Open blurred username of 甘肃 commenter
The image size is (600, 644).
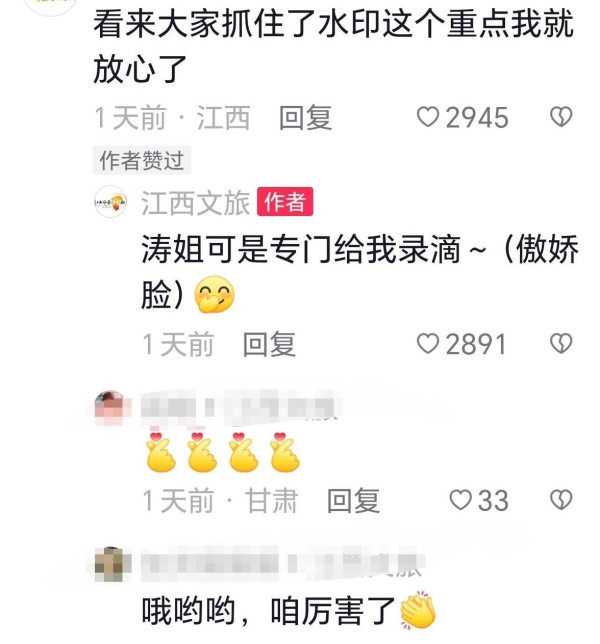click(x=239, y=407)
